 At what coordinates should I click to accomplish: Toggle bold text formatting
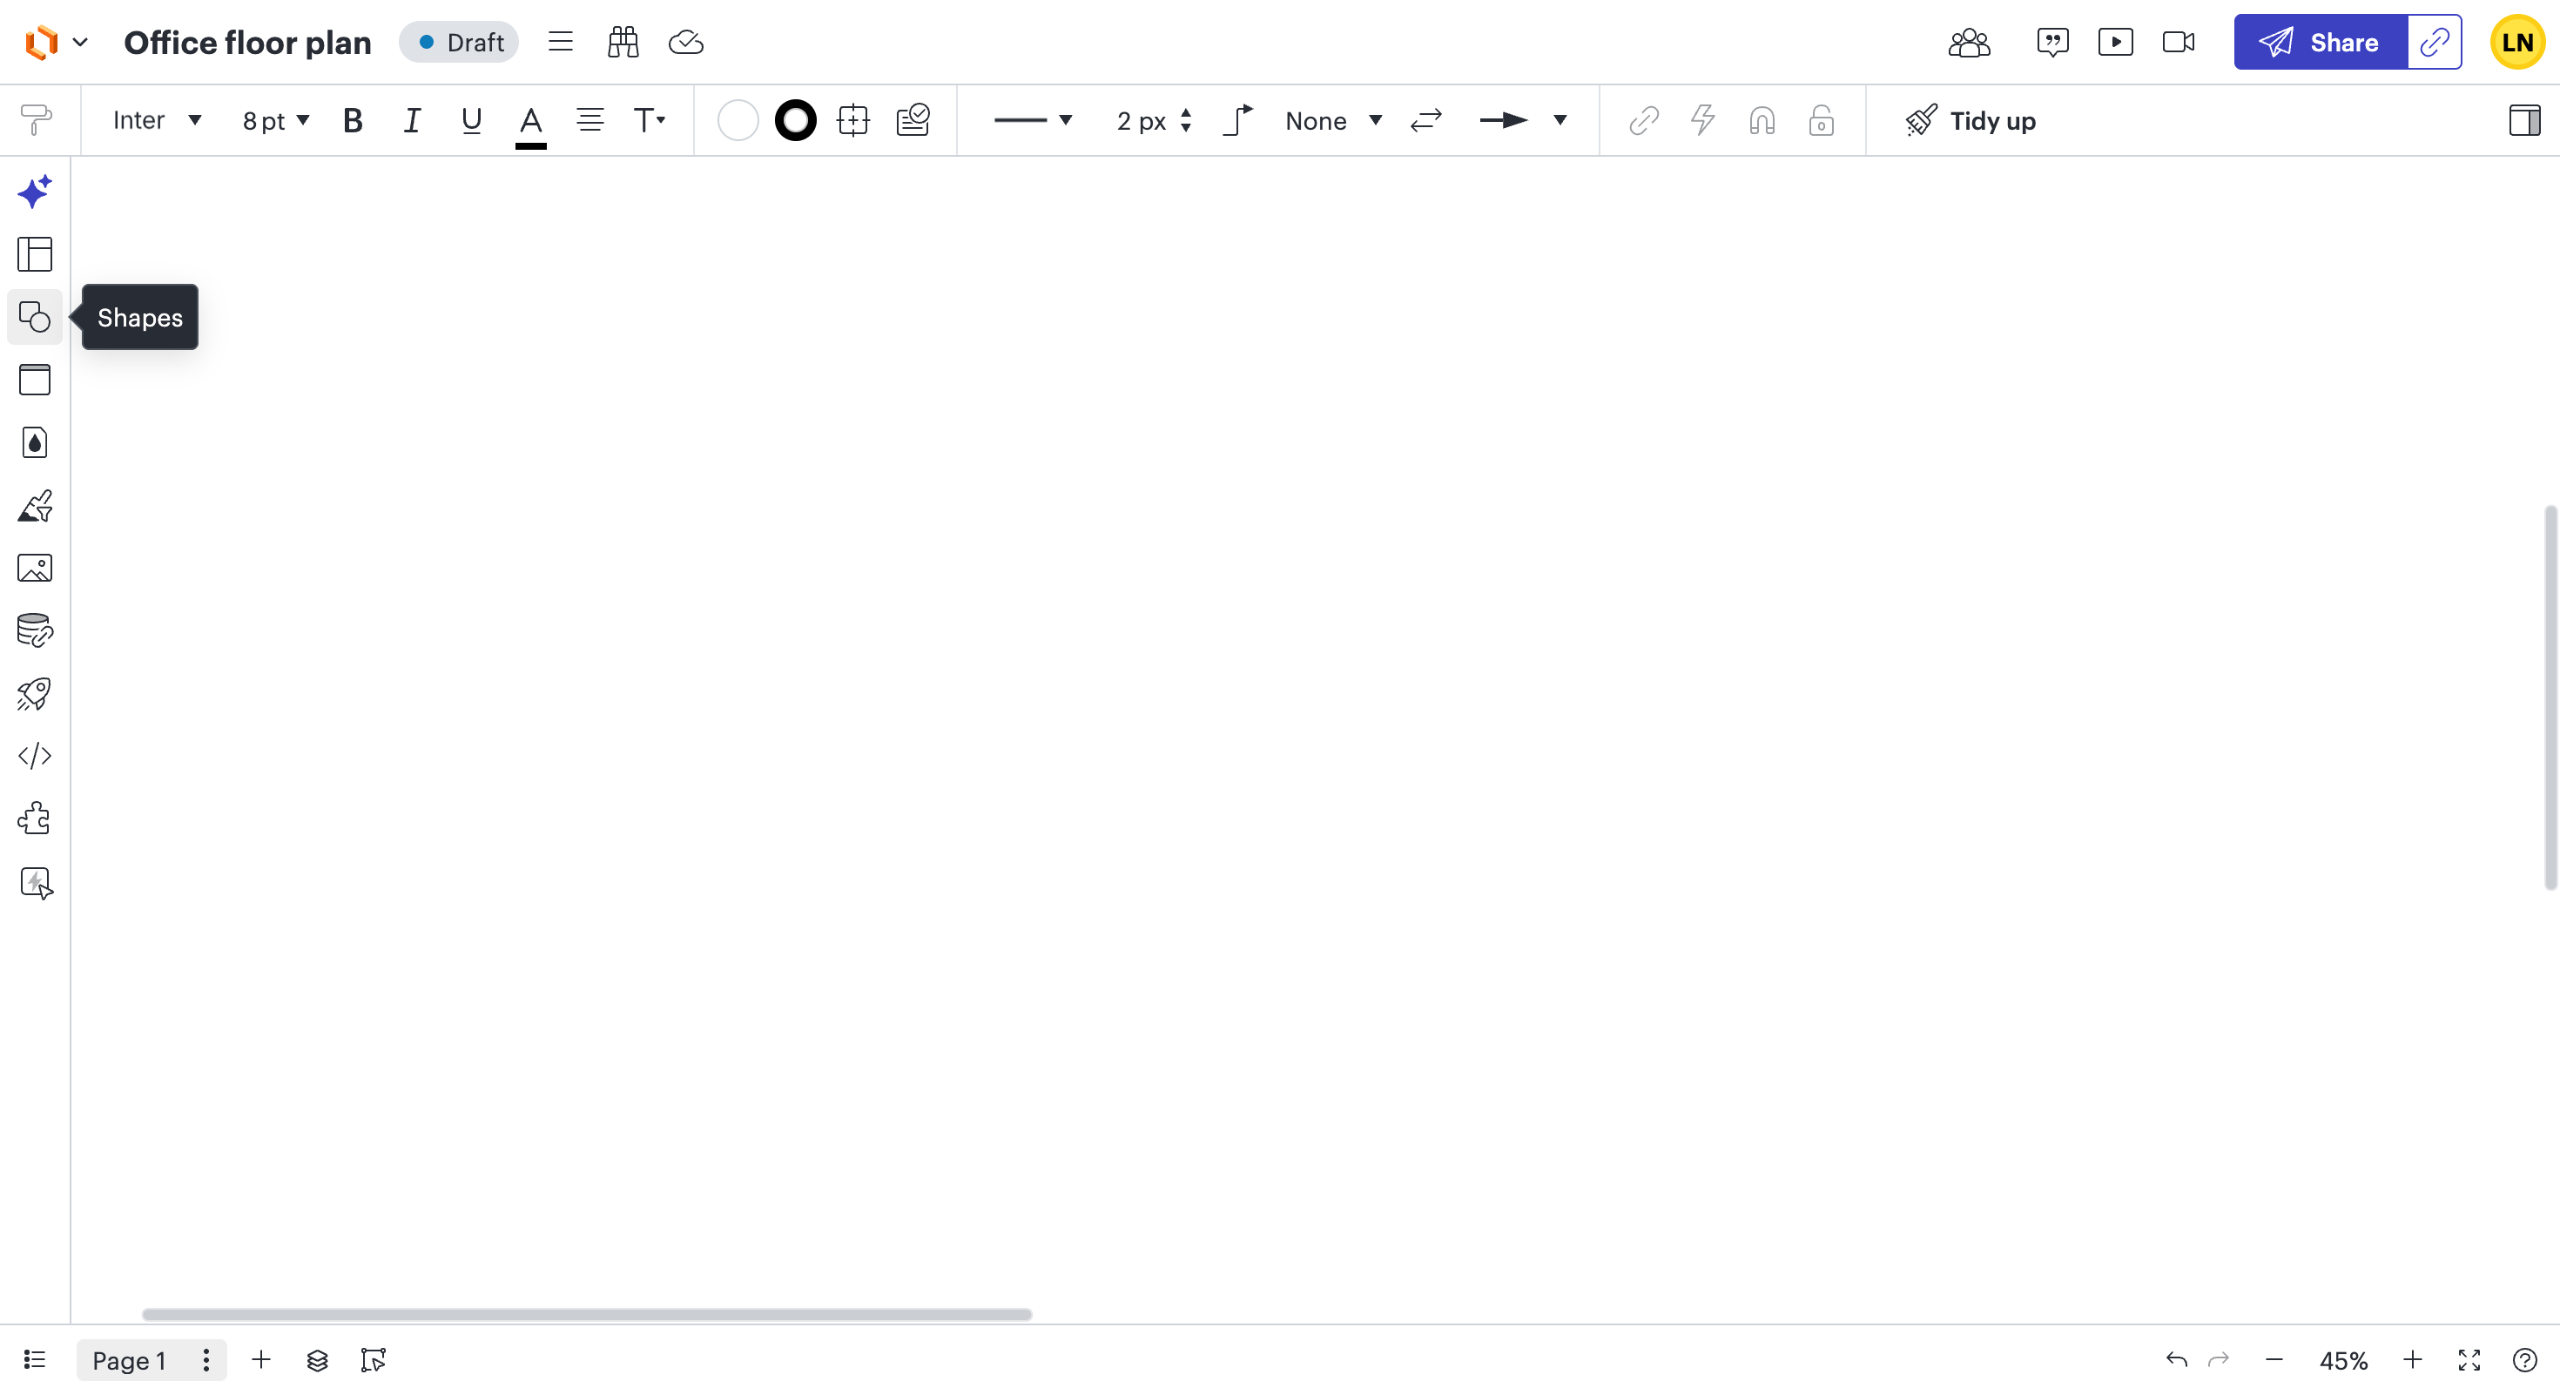point(352,121)
